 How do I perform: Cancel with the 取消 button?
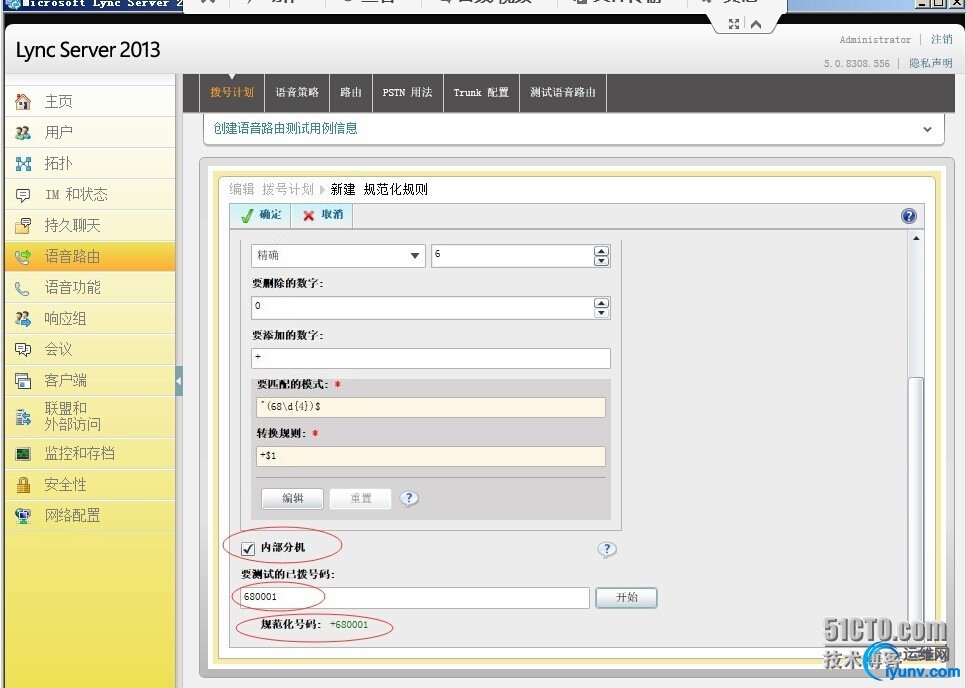(x=323, y=215)
